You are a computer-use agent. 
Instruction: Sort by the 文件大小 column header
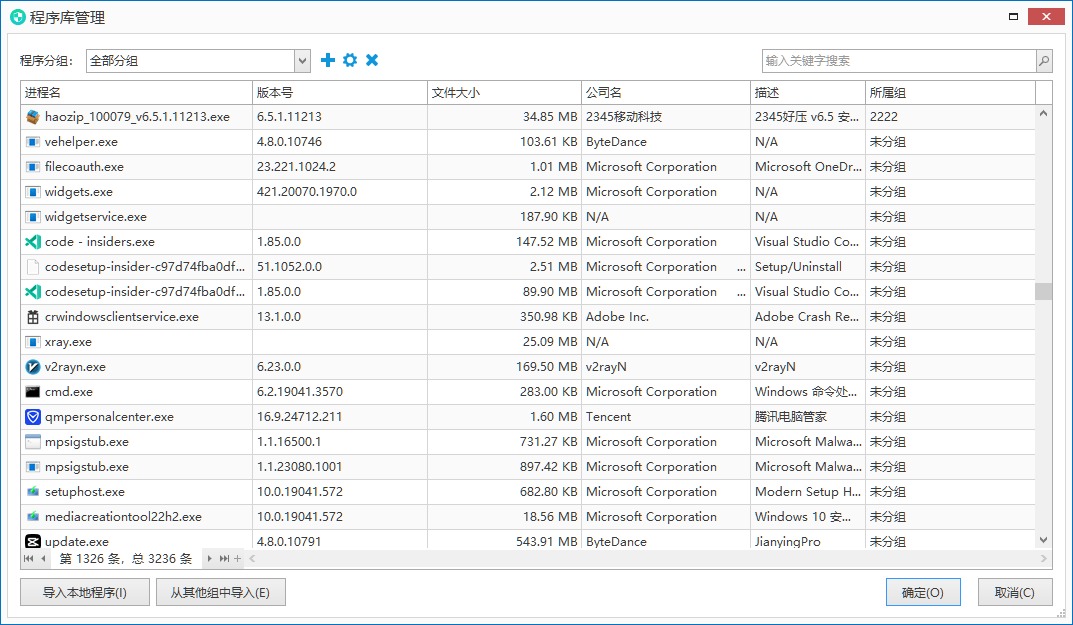504,92
